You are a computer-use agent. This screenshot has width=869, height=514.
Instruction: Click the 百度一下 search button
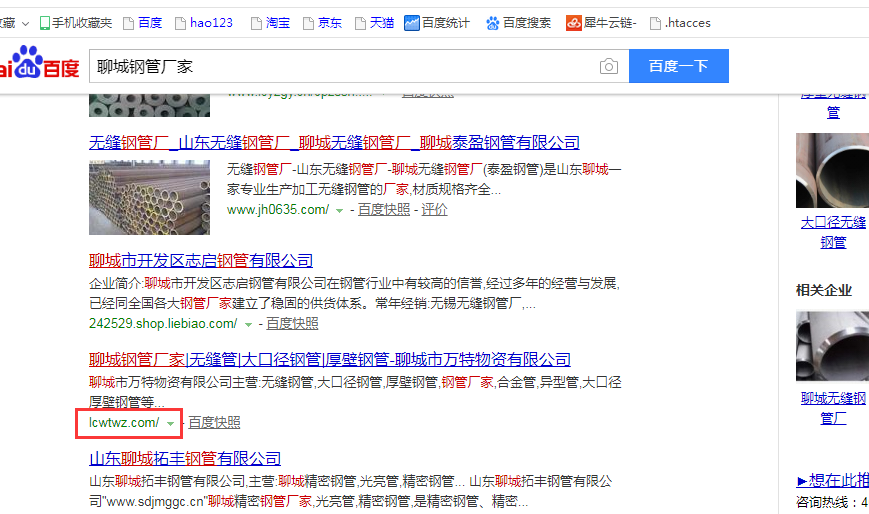[x=679, y=66]
